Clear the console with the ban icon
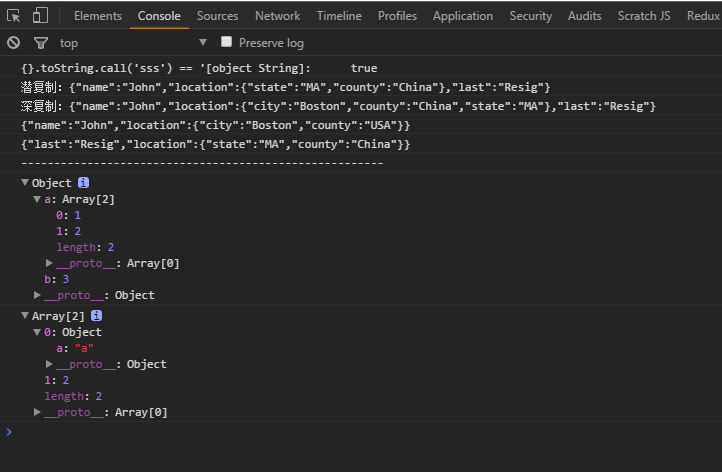The width and height of the screenshot is (722, 472). tap(13, 42)
